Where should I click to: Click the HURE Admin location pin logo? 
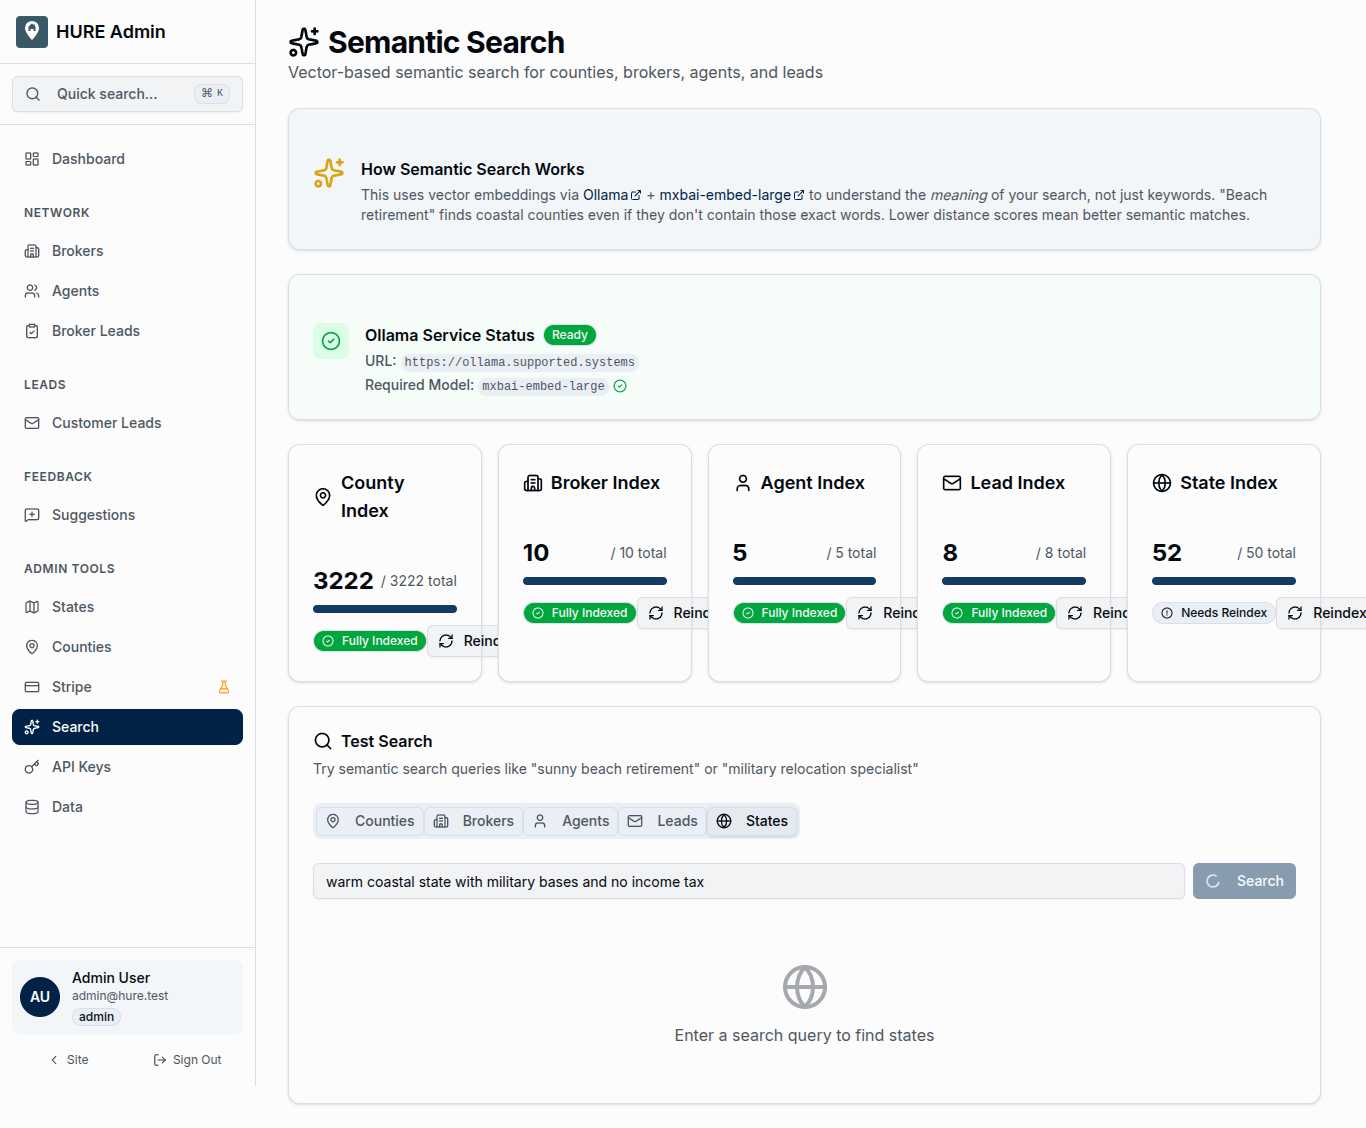pyautogui.click(x=31, y=31)
